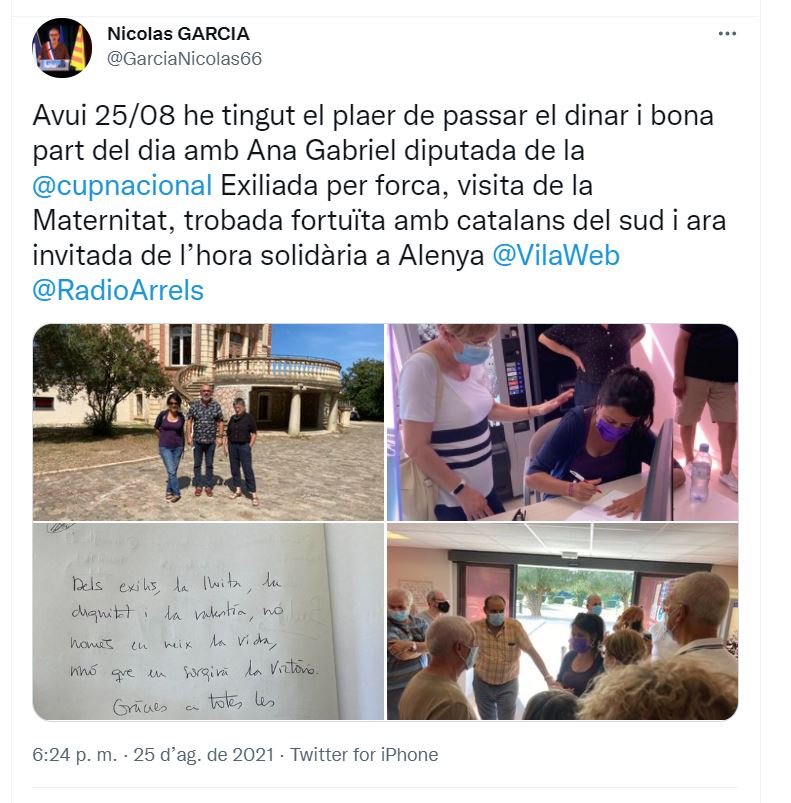Click the handwritten 'Gràcies a totes les' line
The image size is (791, 803).
coord(194,704)
